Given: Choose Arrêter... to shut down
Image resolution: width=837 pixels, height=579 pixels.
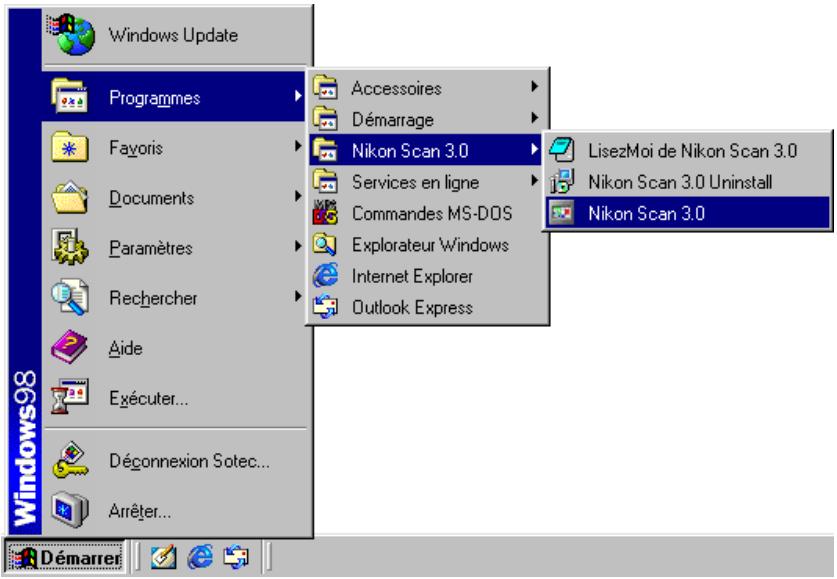Looking at the screenshot, I should [174, 511].
